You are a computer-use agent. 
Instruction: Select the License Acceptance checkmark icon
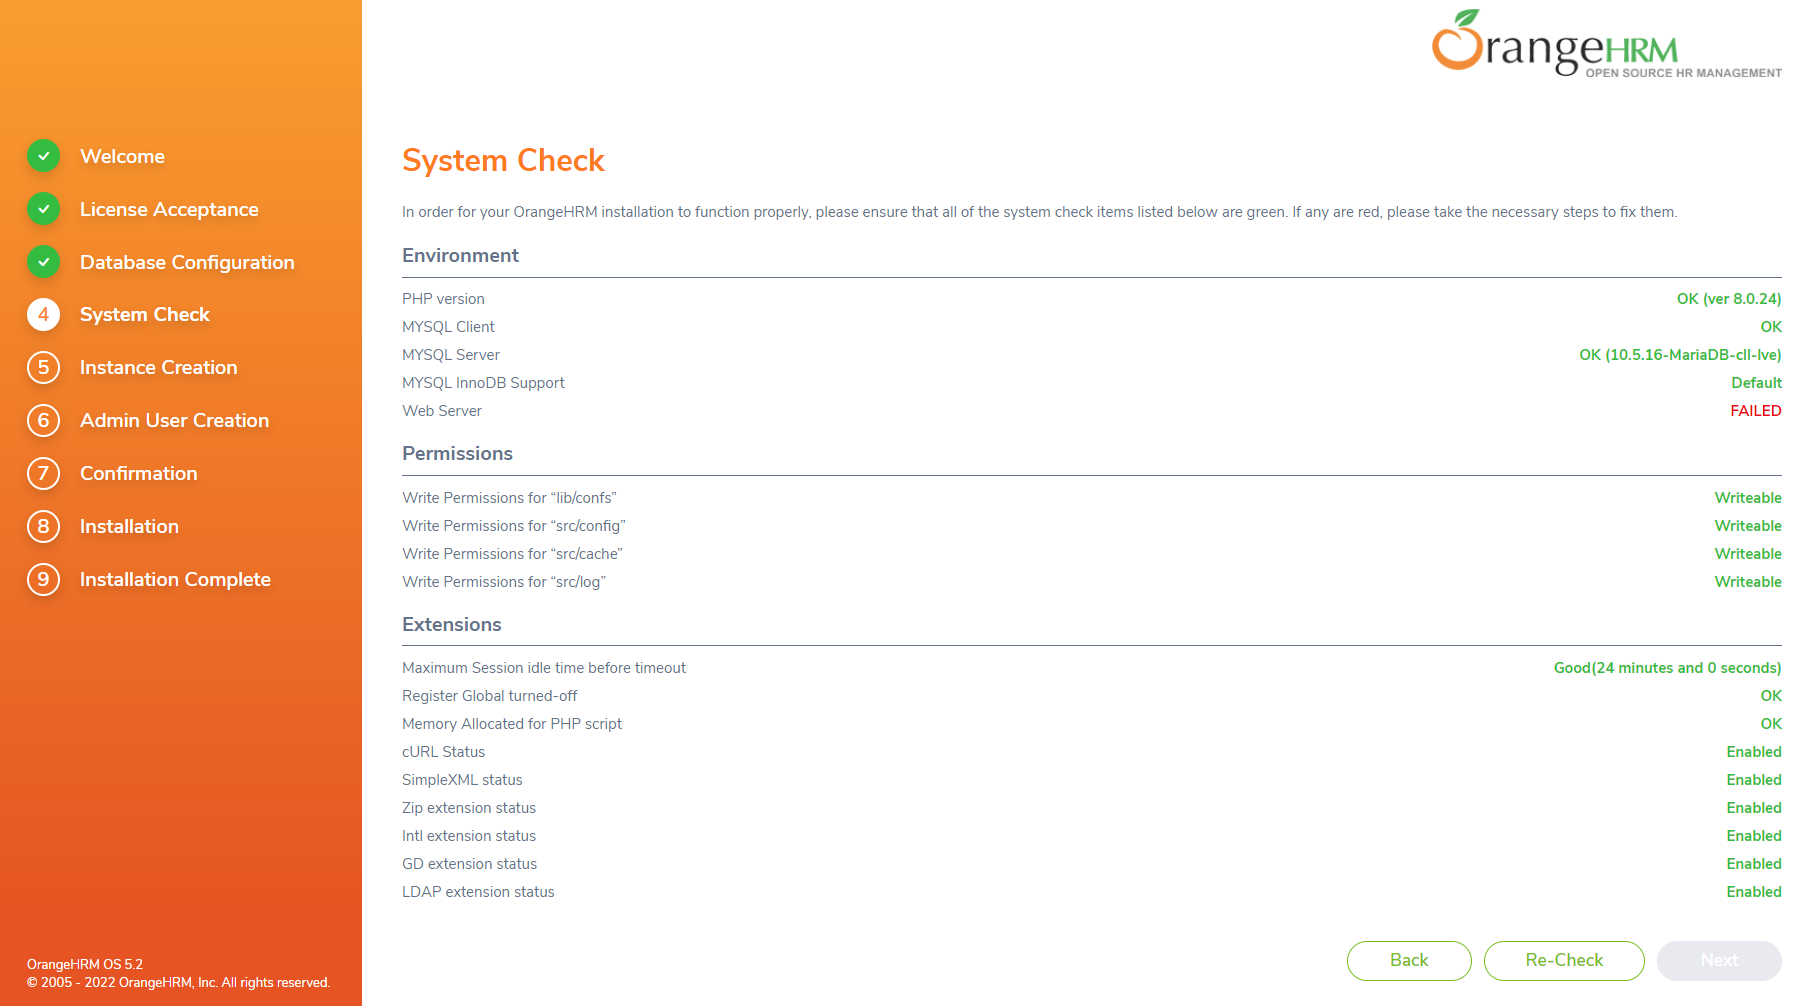[x=43, y=209]
